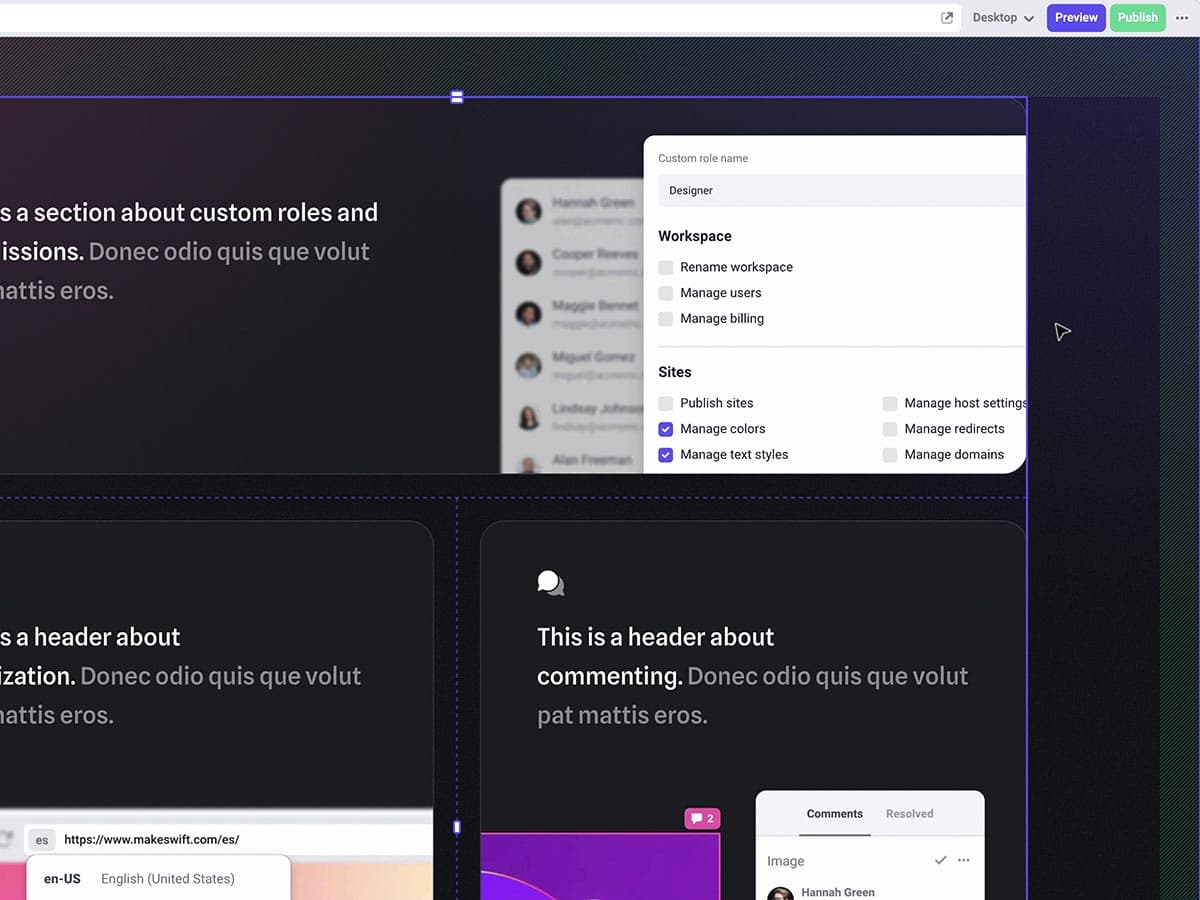Check the Rename workspace checkbox

666,267
